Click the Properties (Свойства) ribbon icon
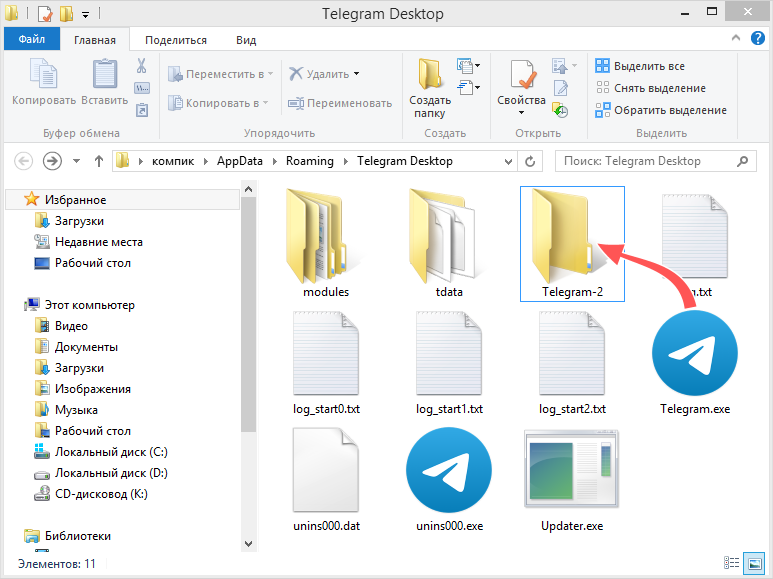Image resolution: width=773 pixels, height=579 pixels. point(523,75)
